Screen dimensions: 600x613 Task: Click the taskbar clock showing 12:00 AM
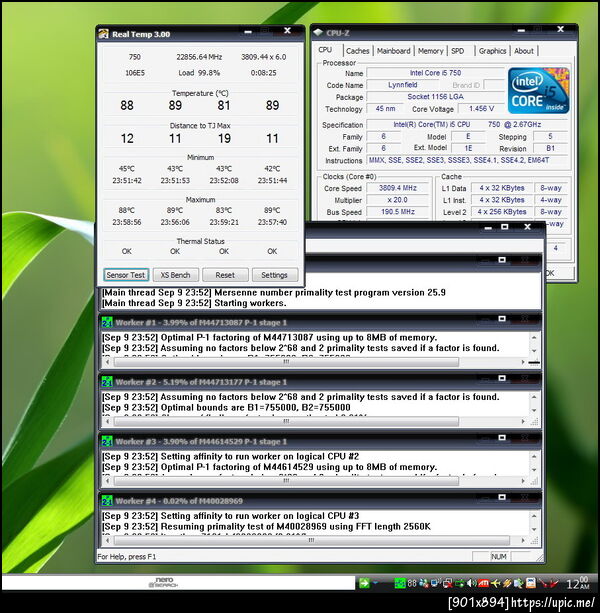tap(578, 583)
